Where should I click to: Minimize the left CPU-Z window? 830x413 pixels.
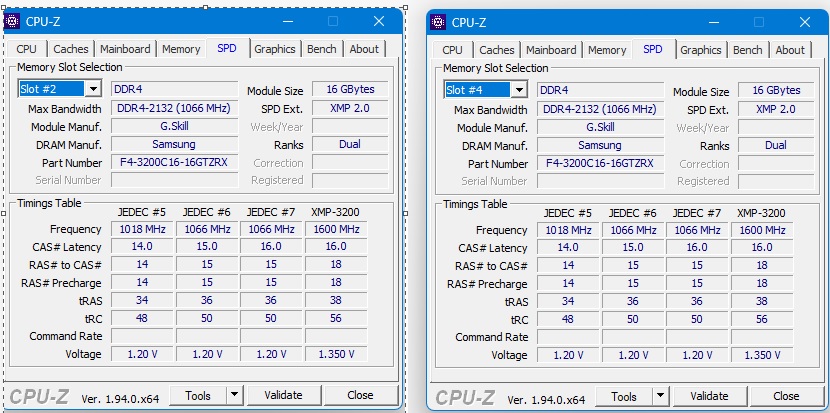288,21
